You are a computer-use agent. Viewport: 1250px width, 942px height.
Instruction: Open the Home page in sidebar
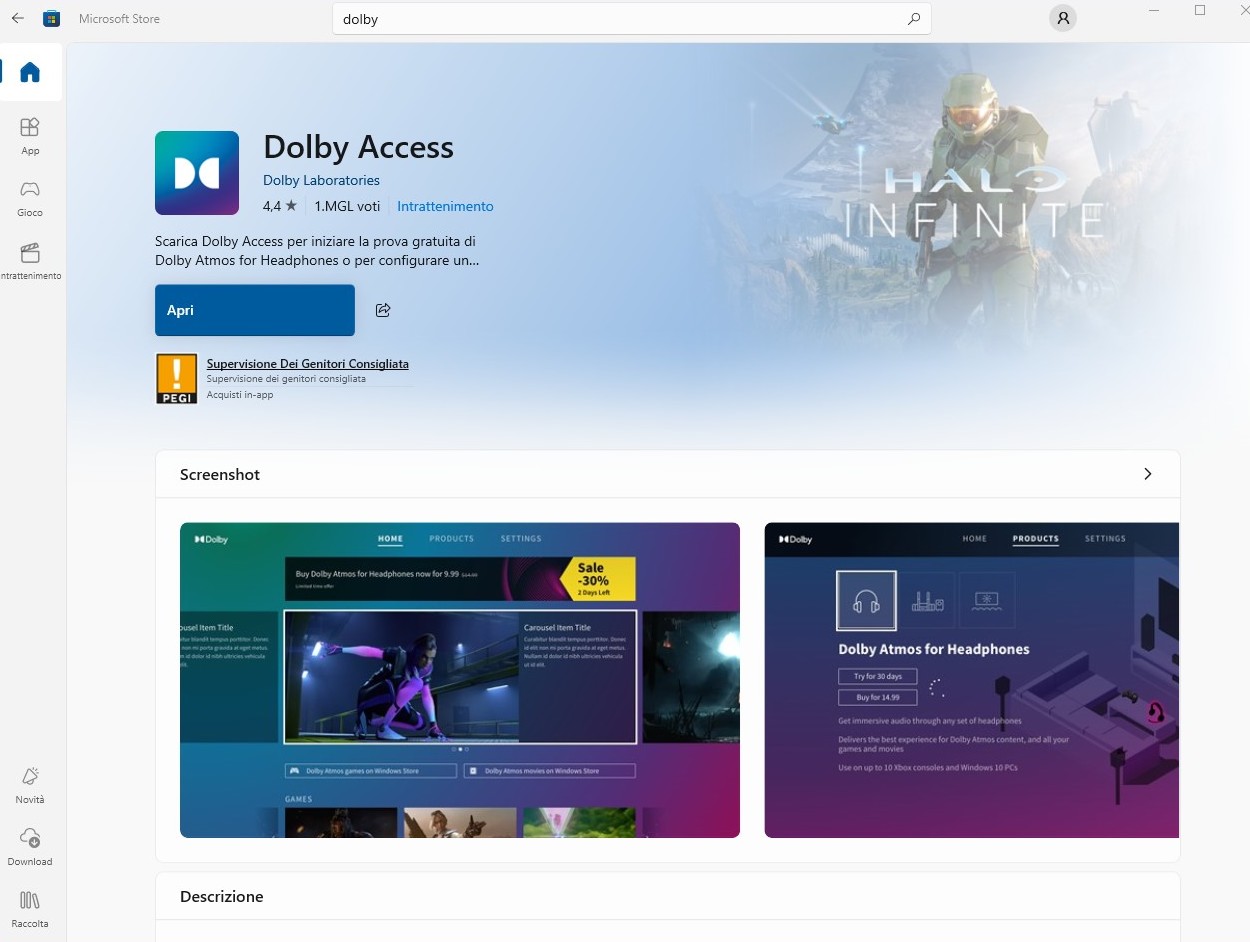click(30, 72)
